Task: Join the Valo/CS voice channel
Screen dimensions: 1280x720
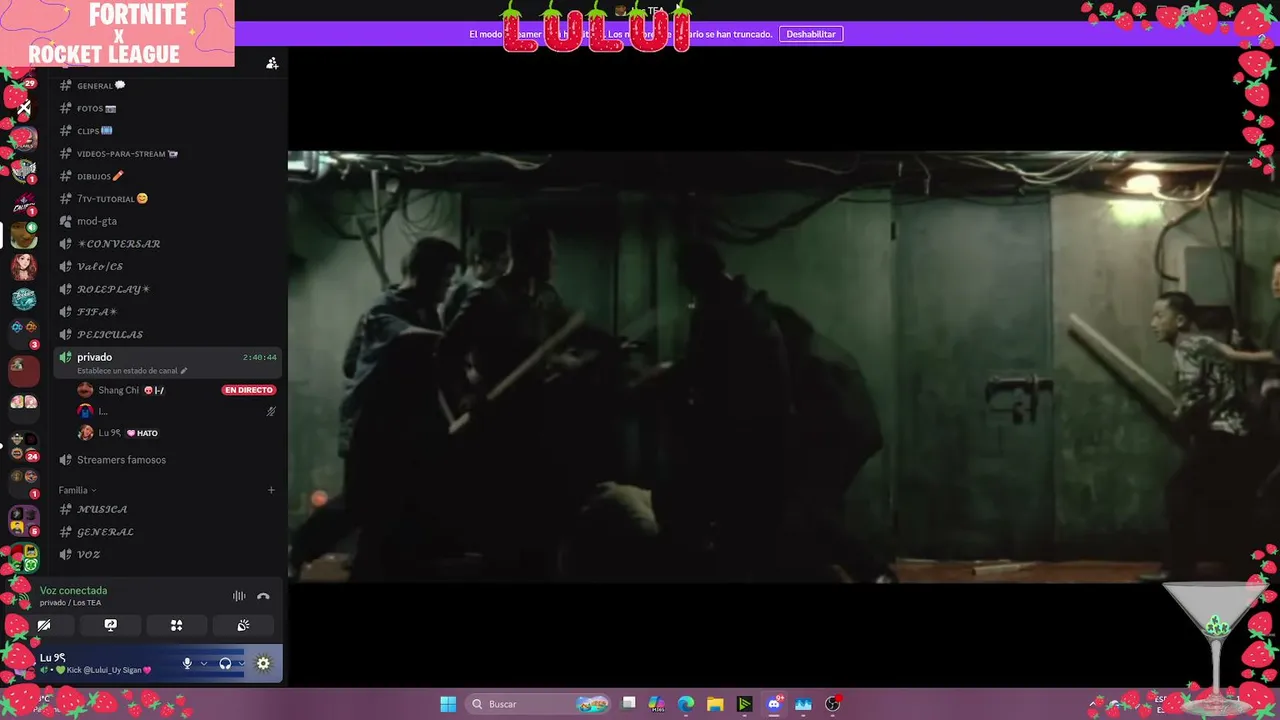Action: tap(166, 267)
